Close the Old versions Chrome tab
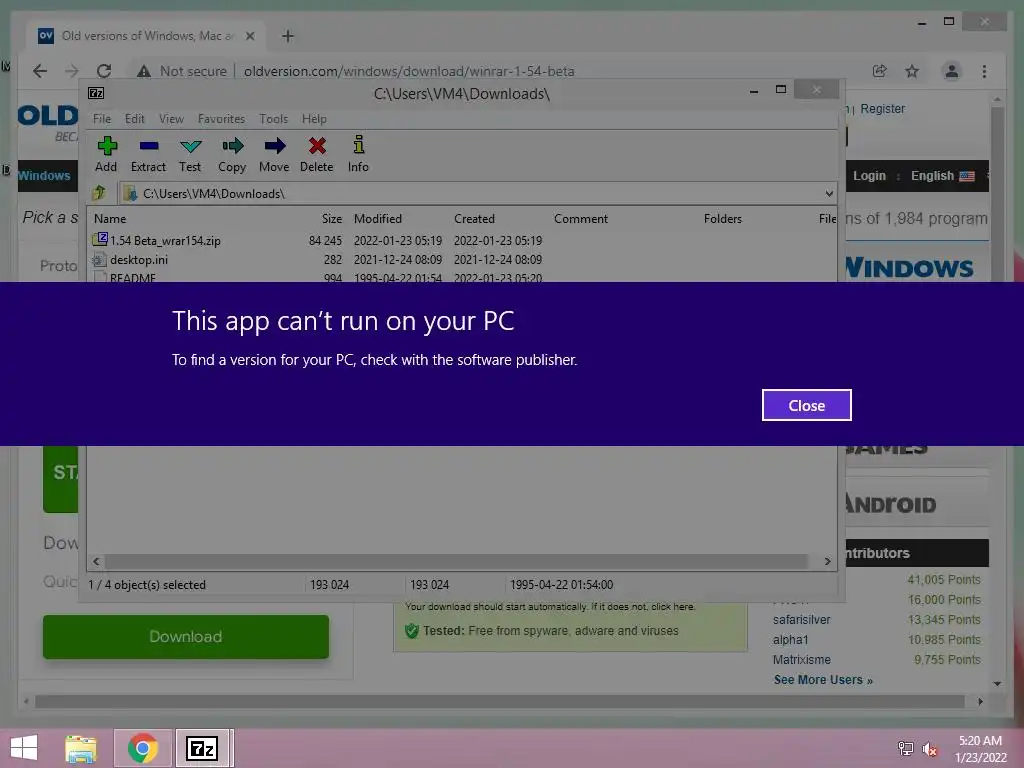 point(250,36)
